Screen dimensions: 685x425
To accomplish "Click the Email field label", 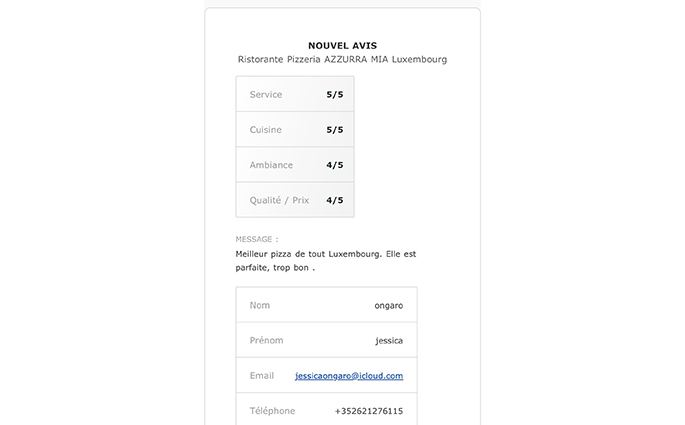I will [262, 376].
